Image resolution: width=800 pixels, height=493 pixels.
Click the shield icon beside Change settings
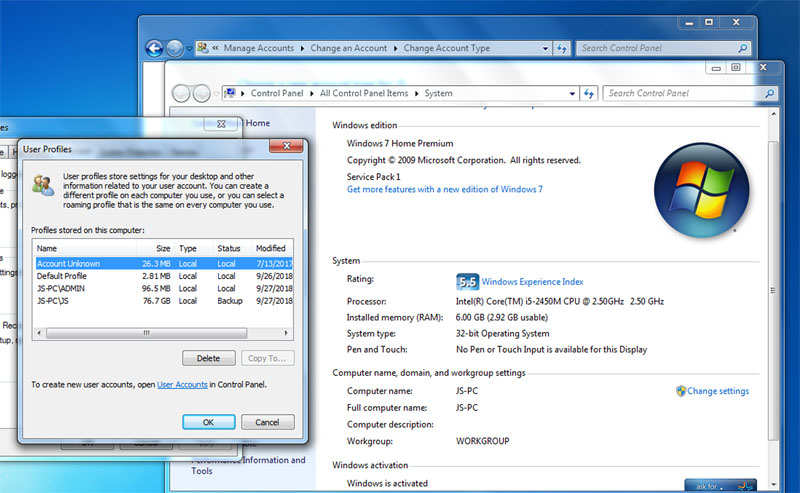point(681,391)
